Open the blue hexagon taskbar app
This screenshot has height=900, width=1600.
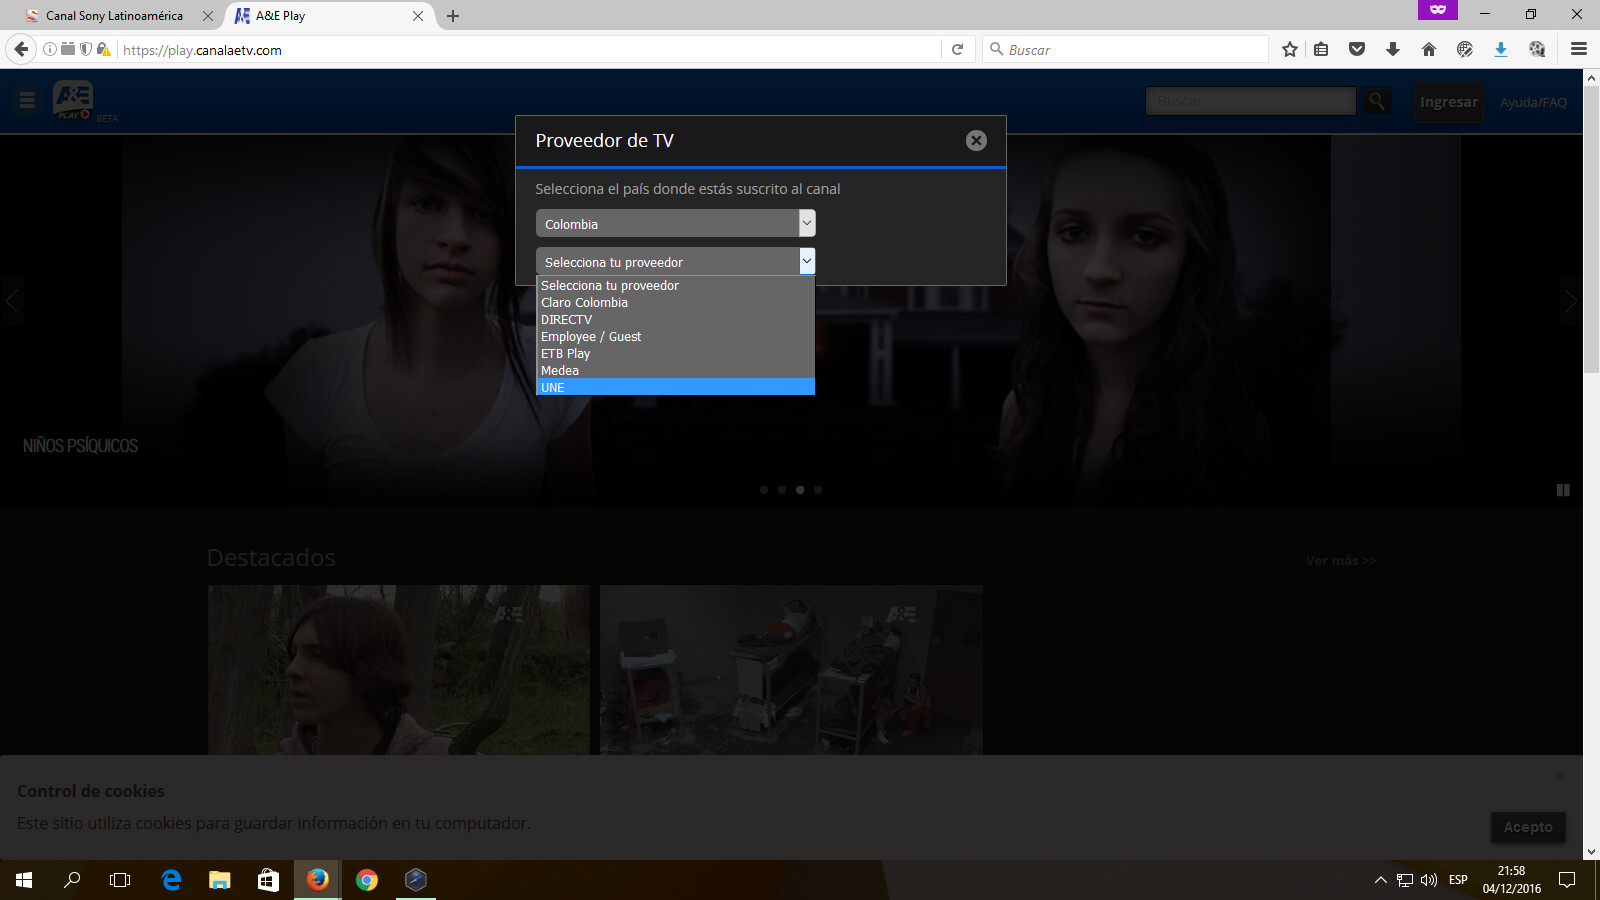point(416,880)
